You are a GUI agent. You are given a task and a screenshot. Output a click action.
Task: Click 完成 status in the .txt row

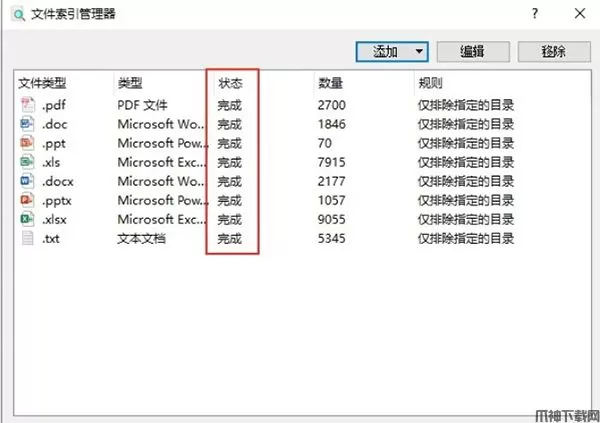230,238
